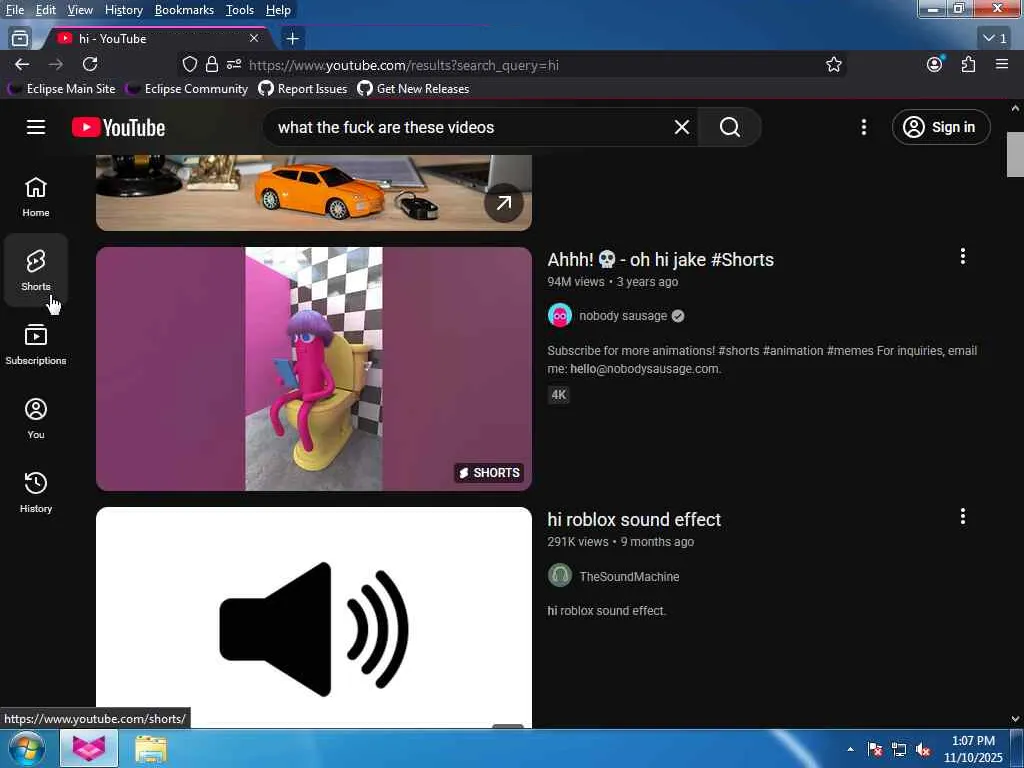Open the browser application menu

click(x=1002, y=64)
